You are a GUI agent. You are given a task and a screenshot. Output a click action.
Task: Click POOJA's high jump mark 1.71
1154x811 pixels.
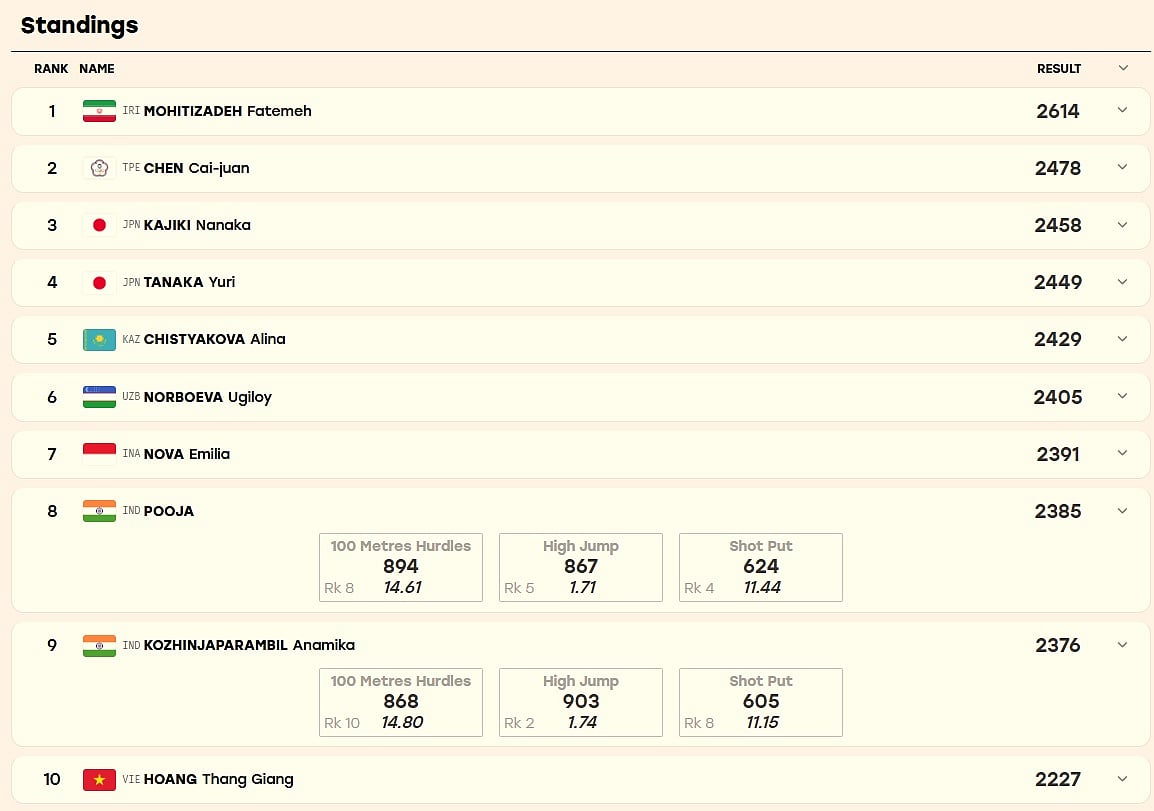point(582,587)
